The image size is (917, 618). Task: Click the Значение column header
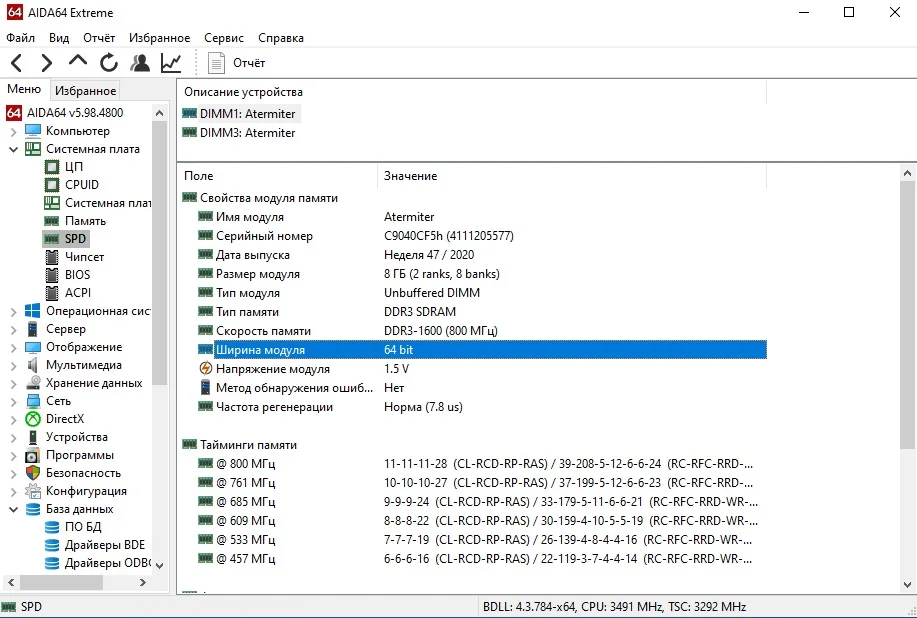(x=572, y=175)
